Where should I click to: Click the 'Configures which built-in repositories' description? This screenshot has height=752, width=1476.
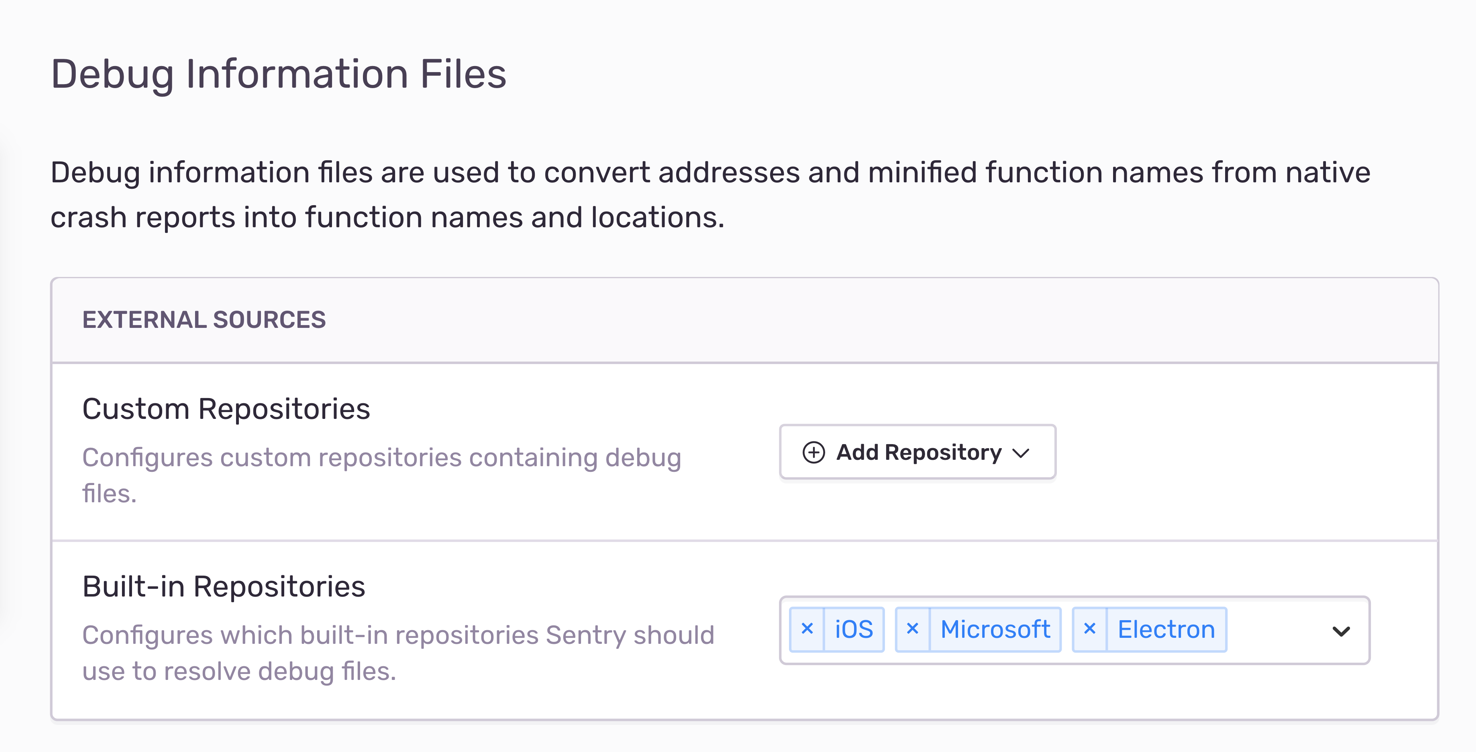(x=398, y=653)
